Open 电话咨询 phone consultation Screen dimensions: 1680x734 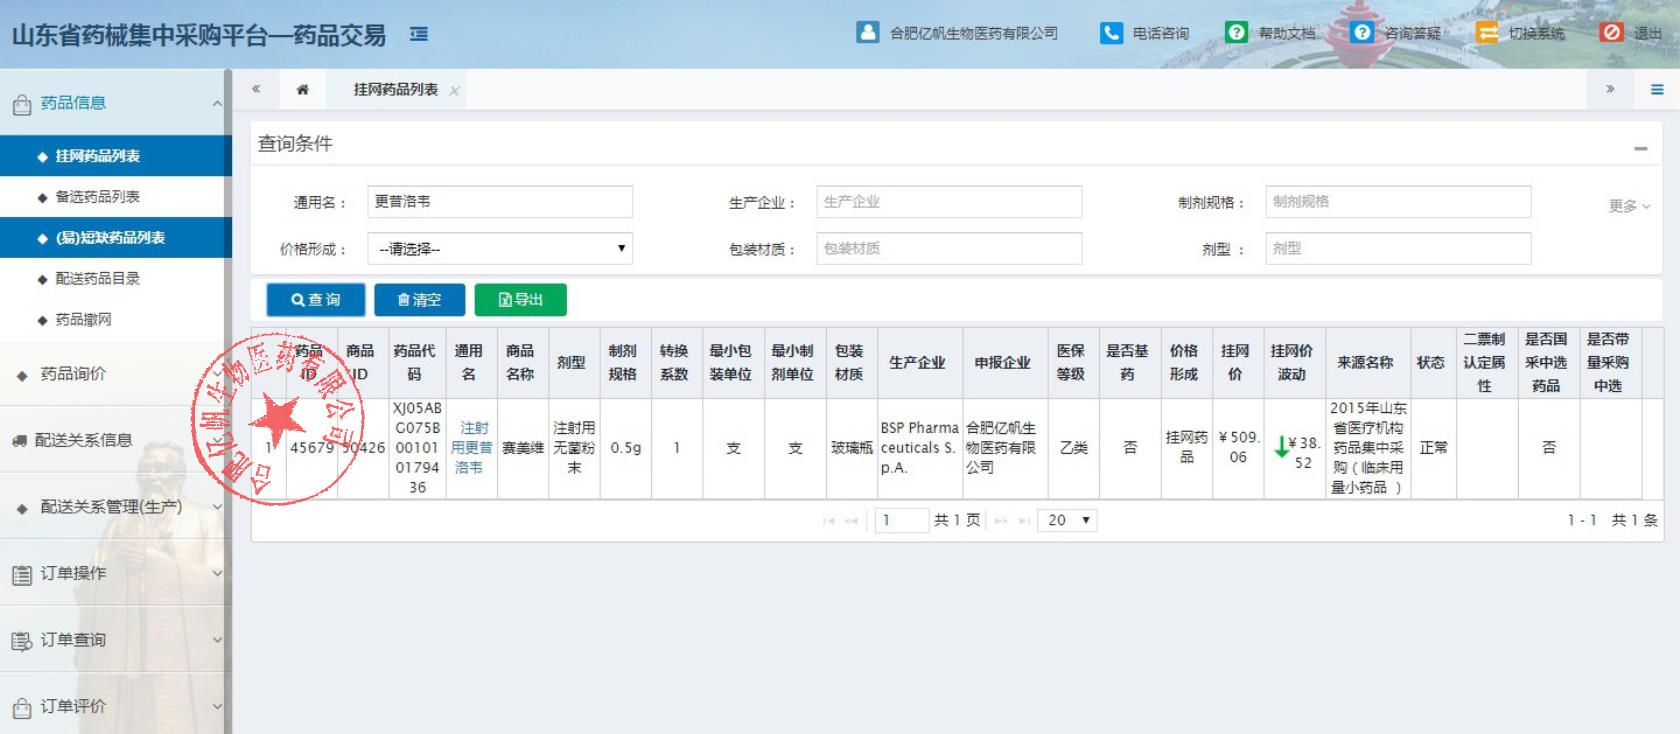pos(1144,33)
